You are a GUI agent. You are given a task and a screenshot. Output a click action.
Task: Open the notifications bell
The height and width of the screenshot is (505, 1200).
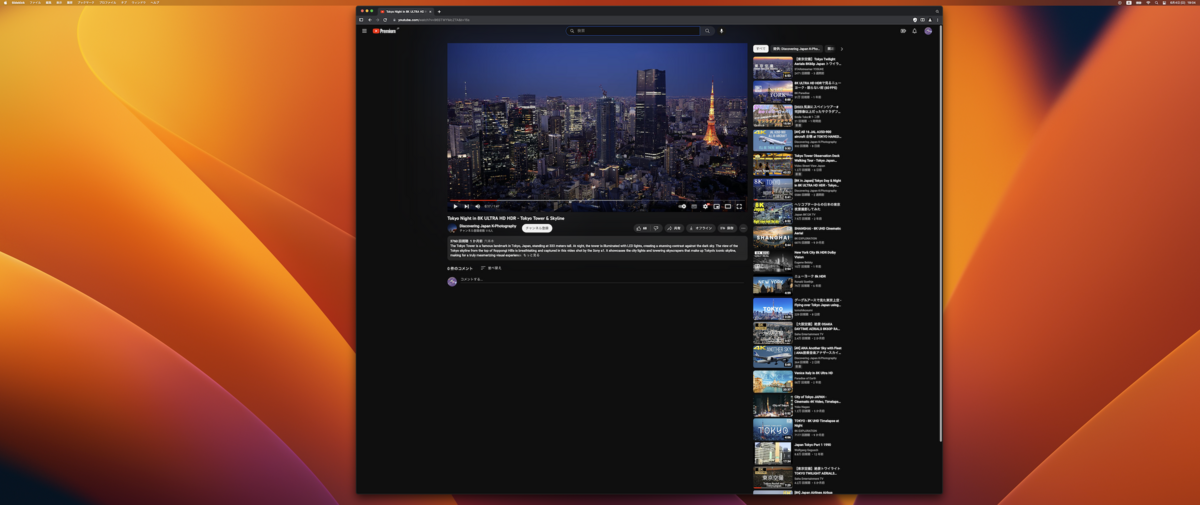[914, 31]
